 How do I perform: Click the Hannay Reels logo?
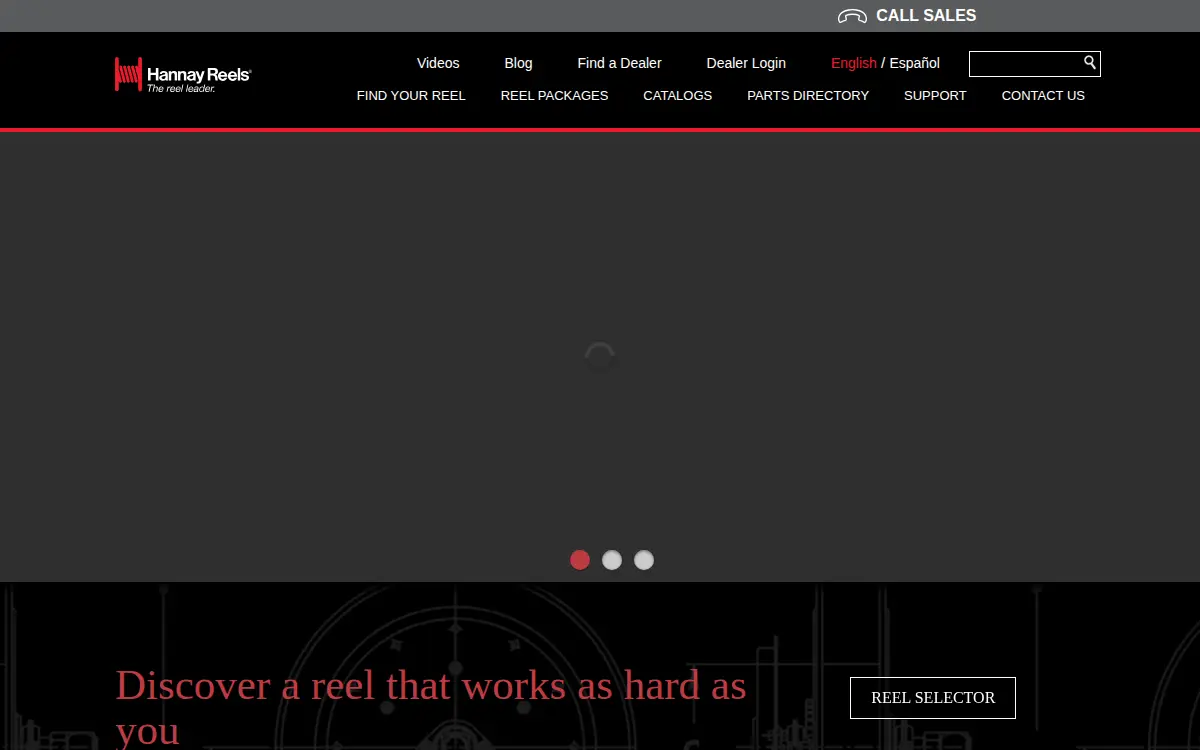coord(182,75)
